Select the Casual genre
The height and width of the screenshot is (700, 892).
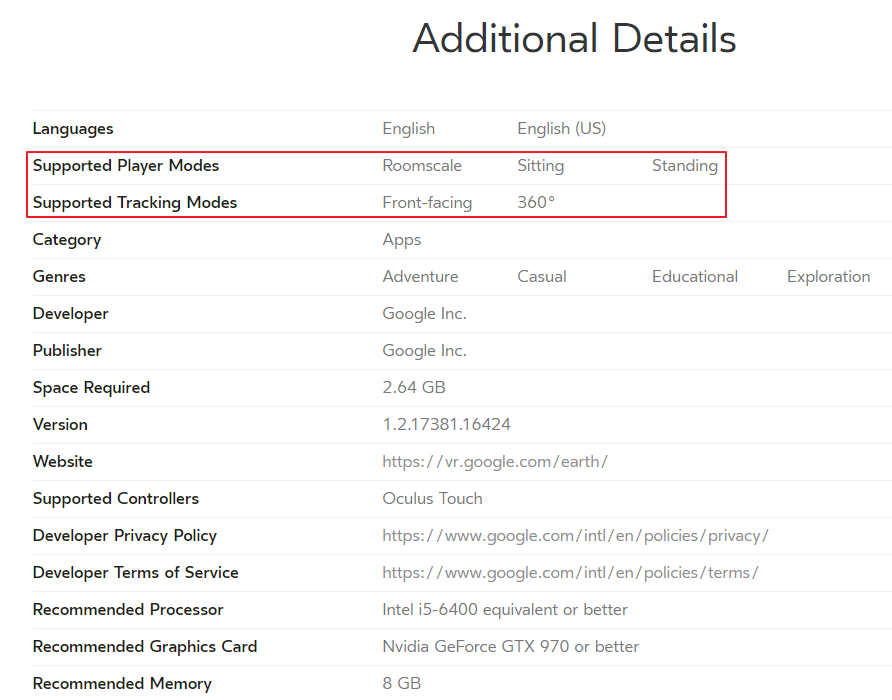[542, 277]
